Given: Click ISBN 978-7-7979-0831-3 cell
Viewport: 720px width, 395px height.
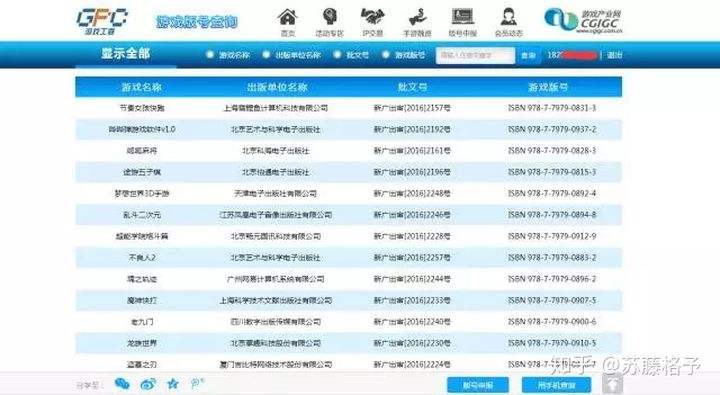Looking at the screenshot, I should coord(552,108).
